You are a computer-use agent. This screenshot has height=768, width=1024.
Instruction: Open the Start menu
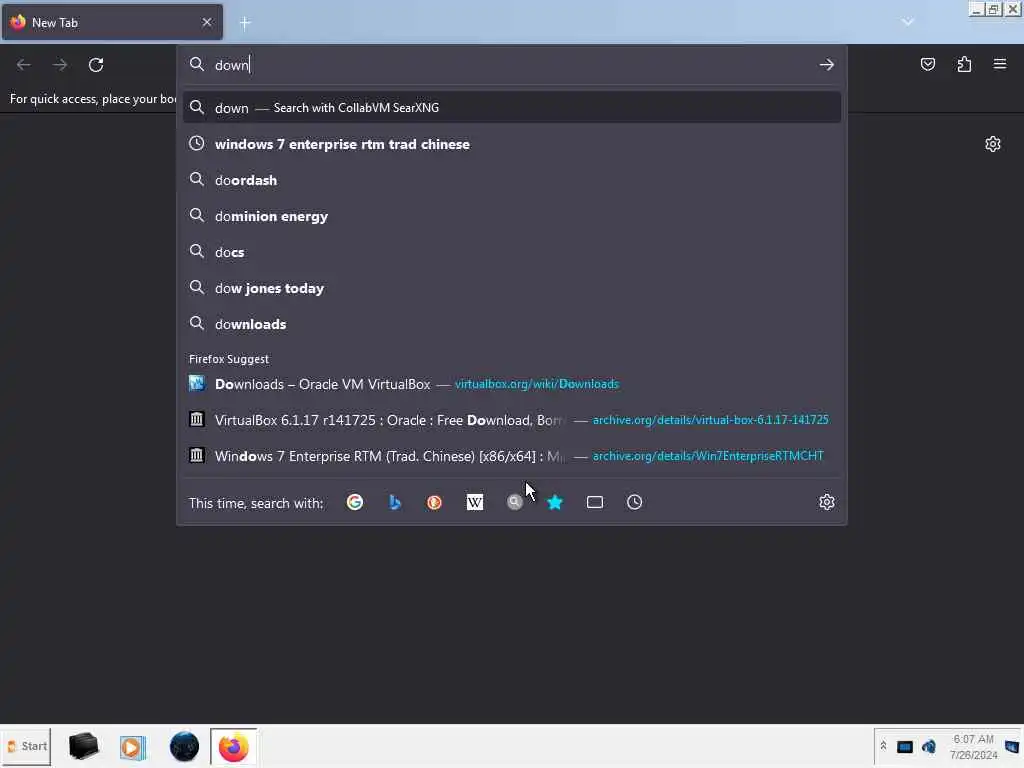point(26,746)
